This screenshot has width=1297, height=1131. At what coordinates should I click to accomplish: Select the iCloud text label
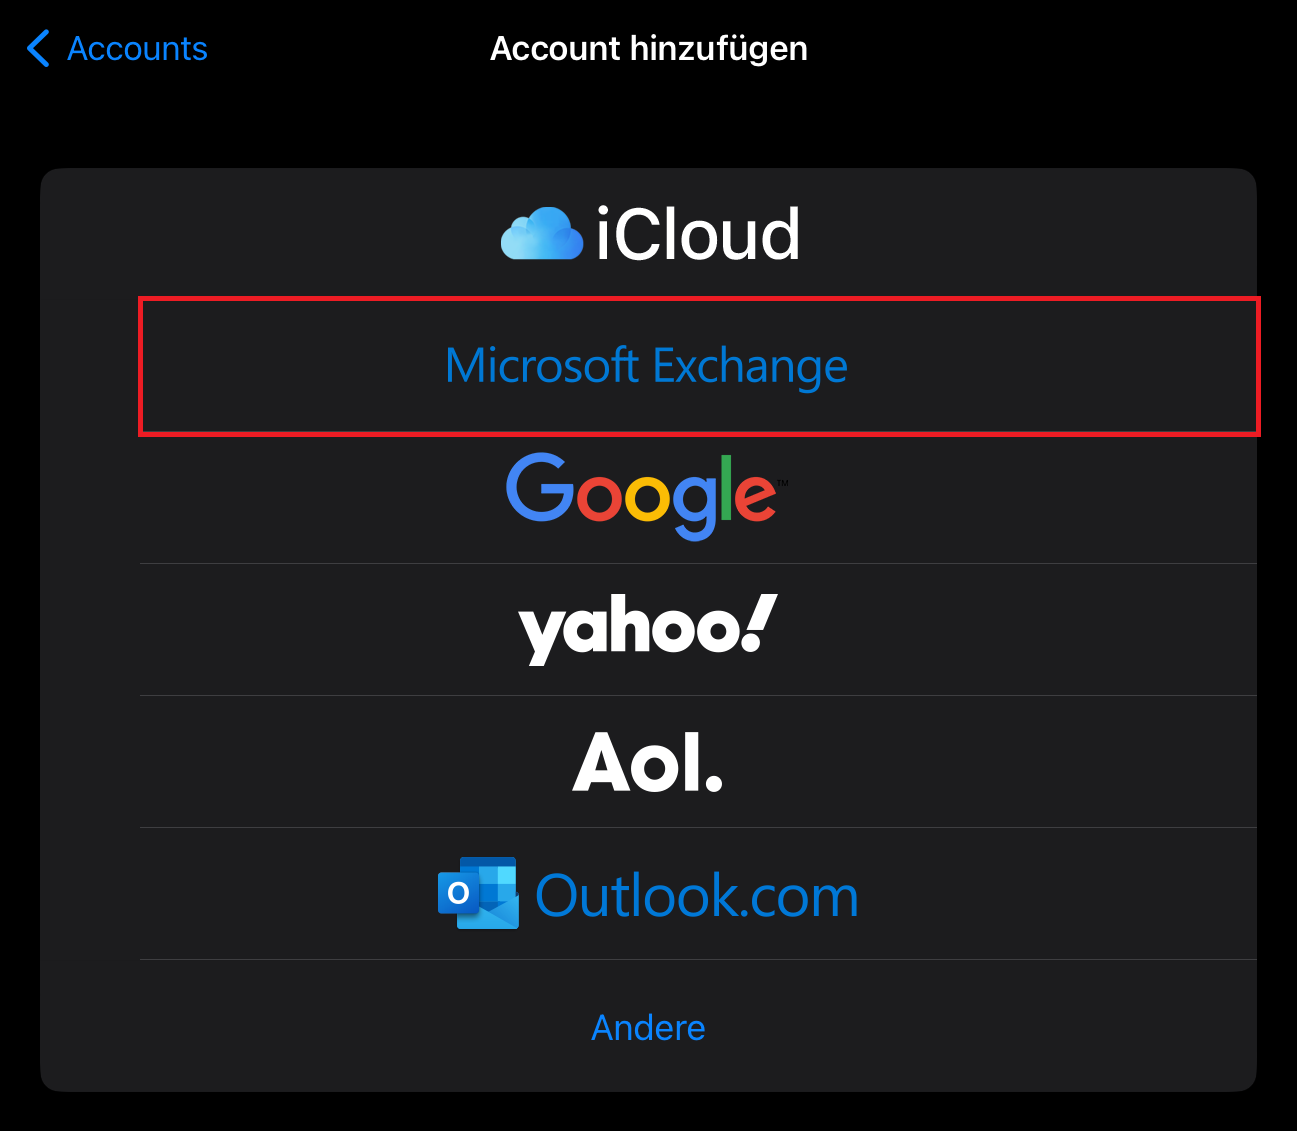[698, 235]
